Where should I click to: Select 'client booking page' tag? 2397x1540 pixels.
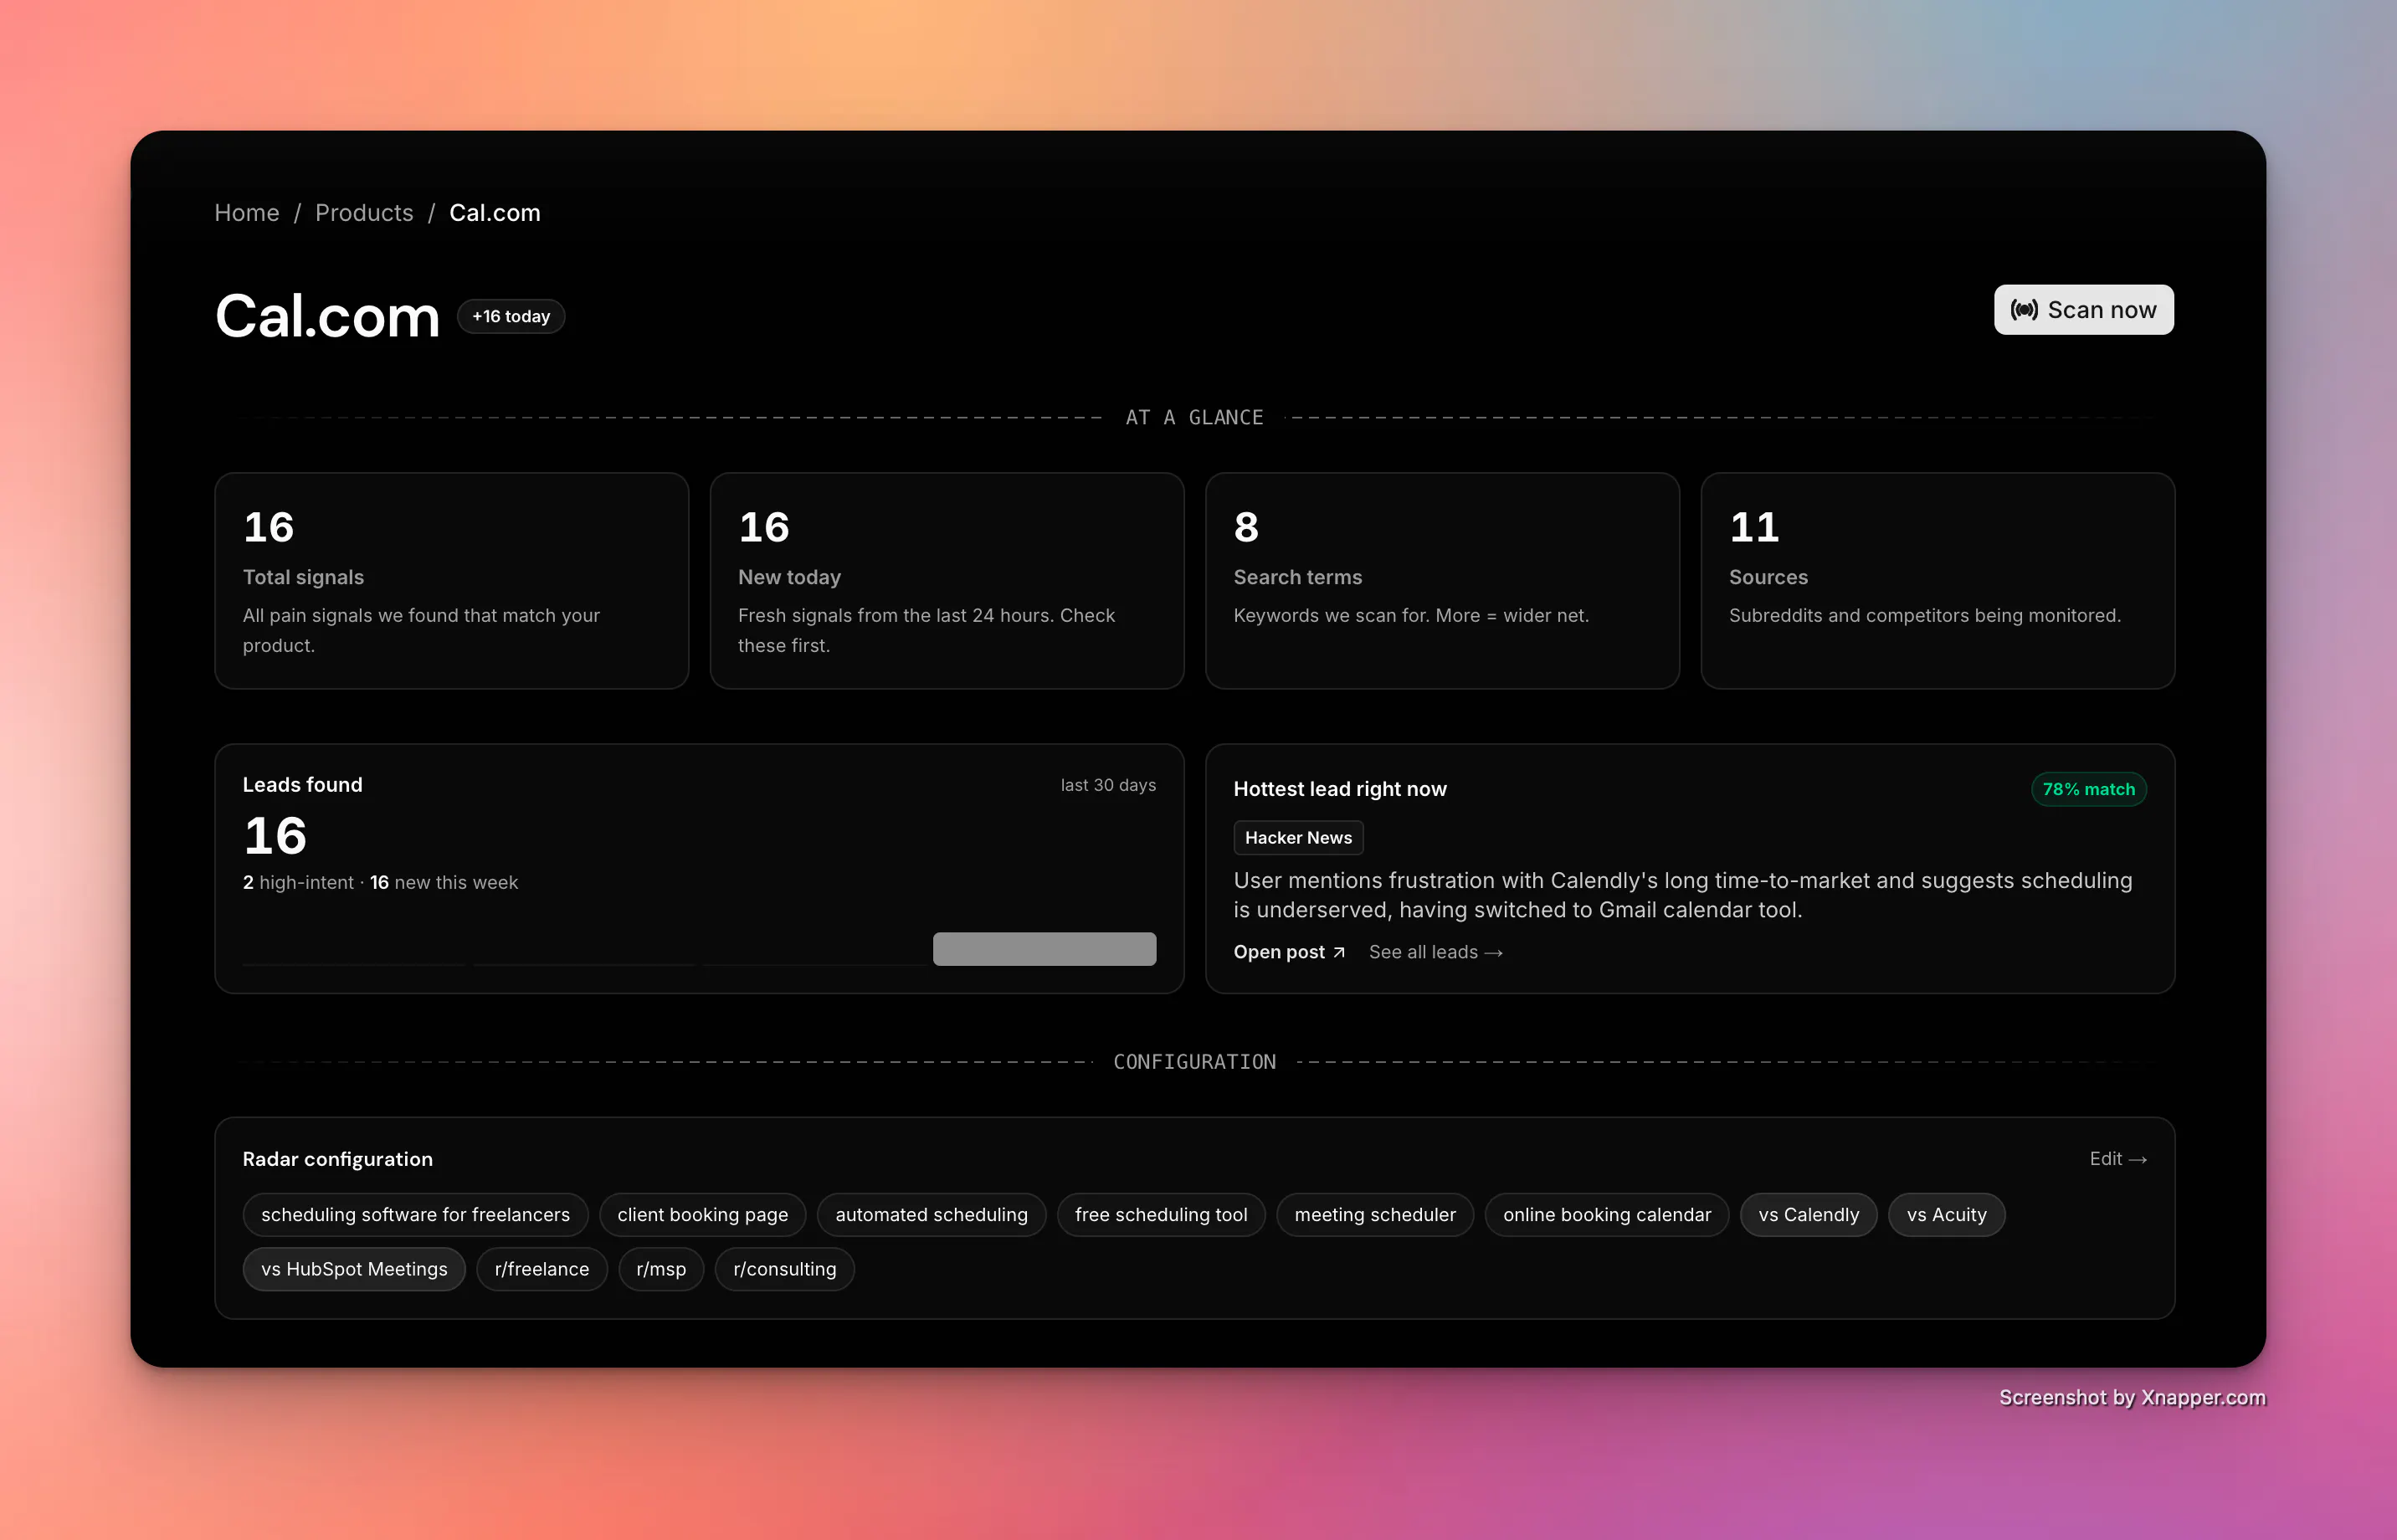coord(702,1215)
